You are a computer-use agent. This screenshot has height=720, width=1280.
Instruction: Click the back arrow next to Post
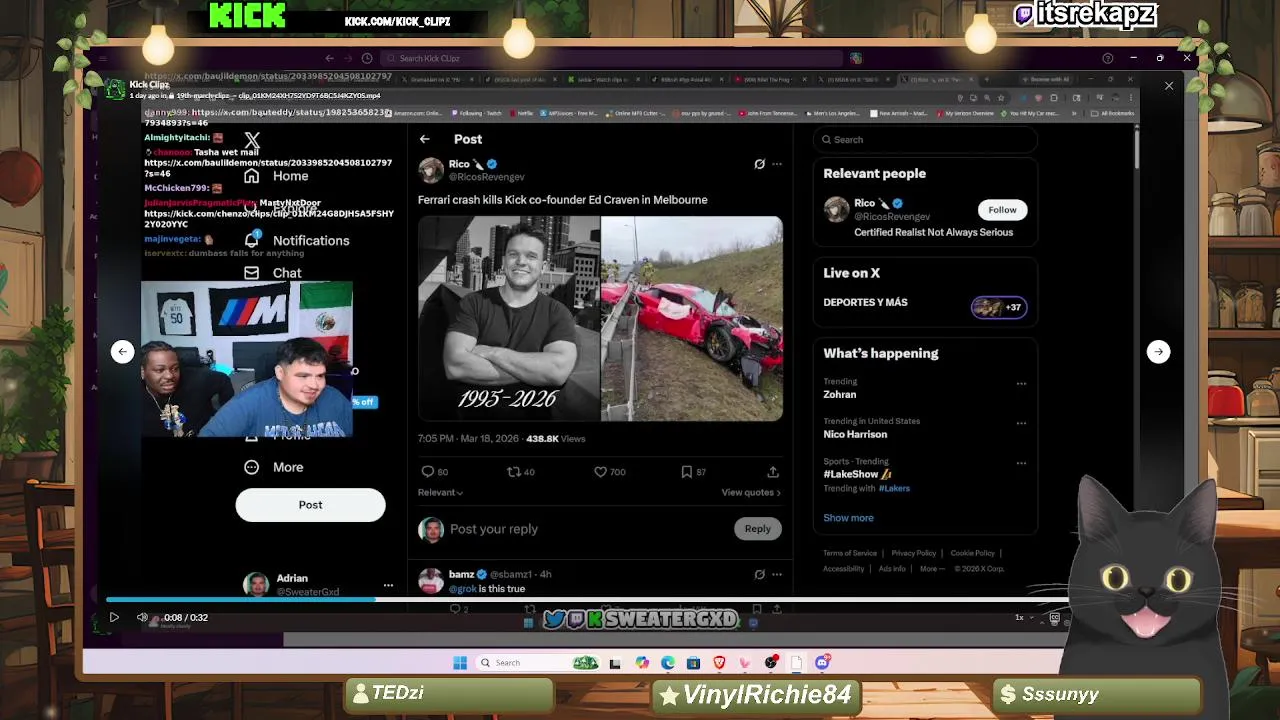[424, 140]
